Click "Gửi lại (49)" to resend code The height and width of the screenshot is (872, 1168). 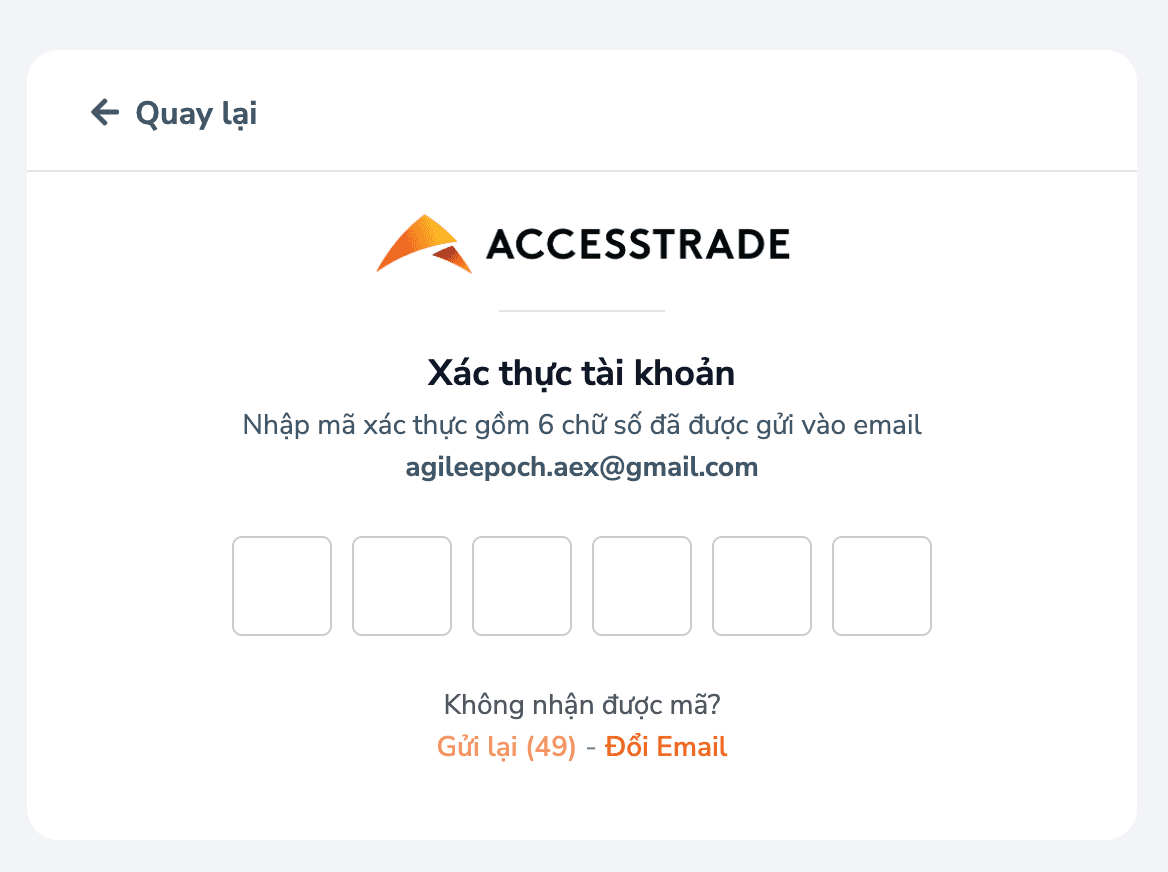pyautogui.click(x=507, y=747)
